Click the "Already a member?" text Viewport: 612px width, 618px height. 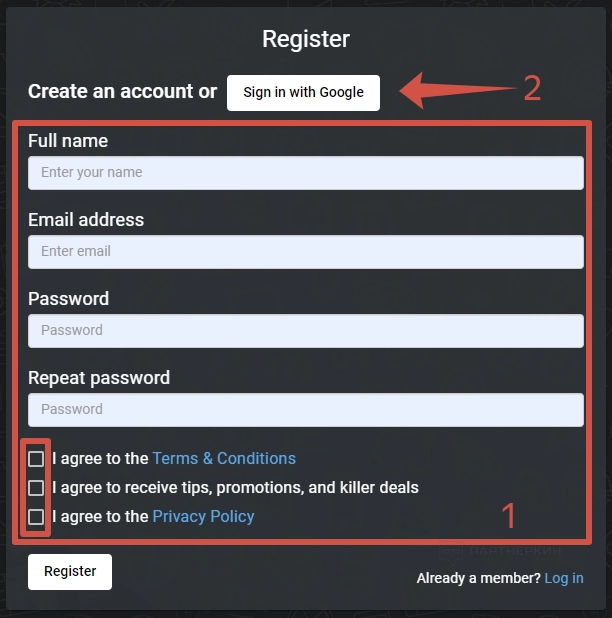point(478,578)
